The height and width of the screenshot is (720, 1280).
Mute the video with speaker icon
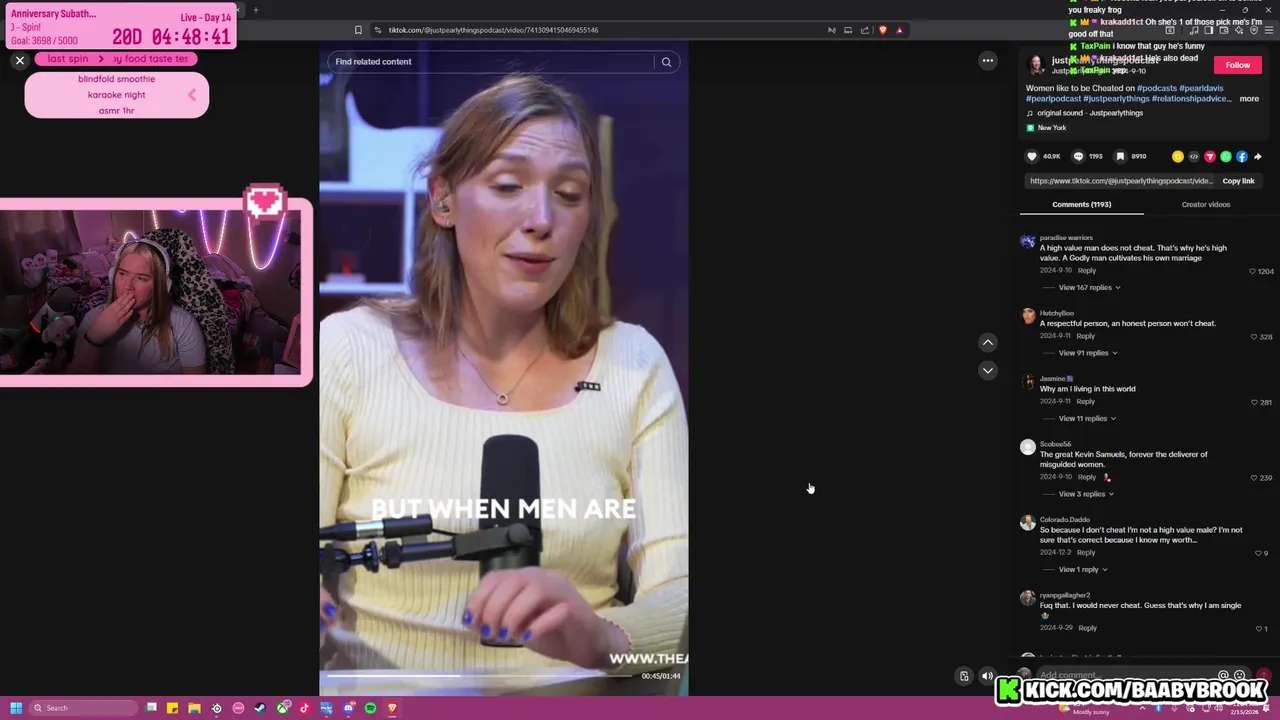coord(987,677)
